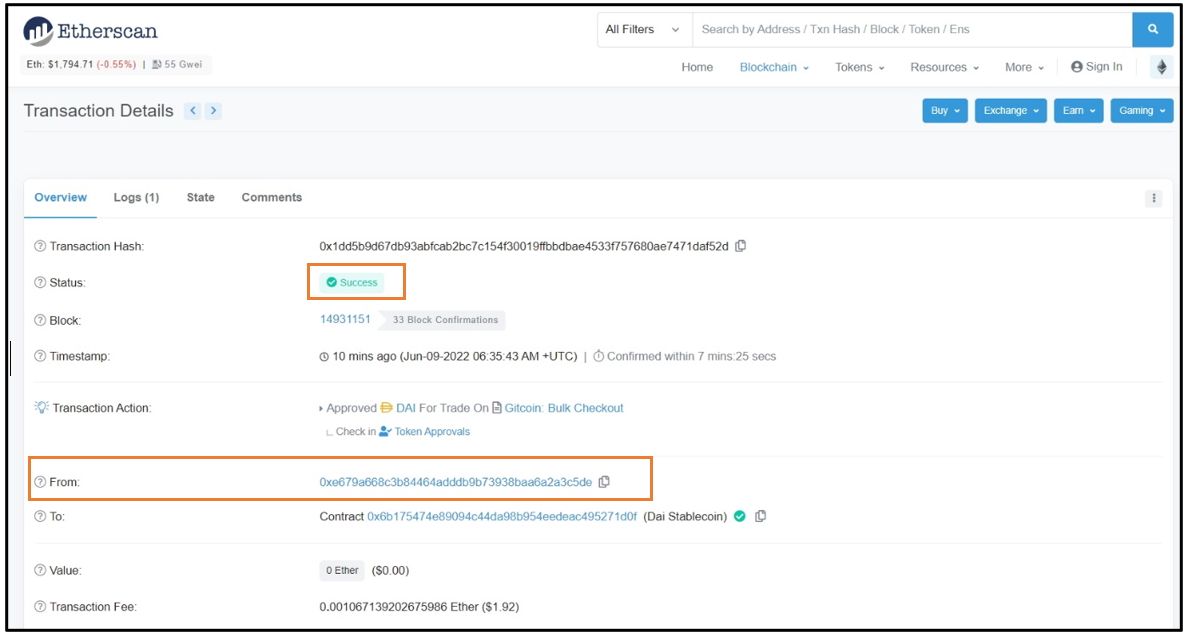Focus the address search input field
The height and width of the screenshot is (633, 1186).
(910, 30)
